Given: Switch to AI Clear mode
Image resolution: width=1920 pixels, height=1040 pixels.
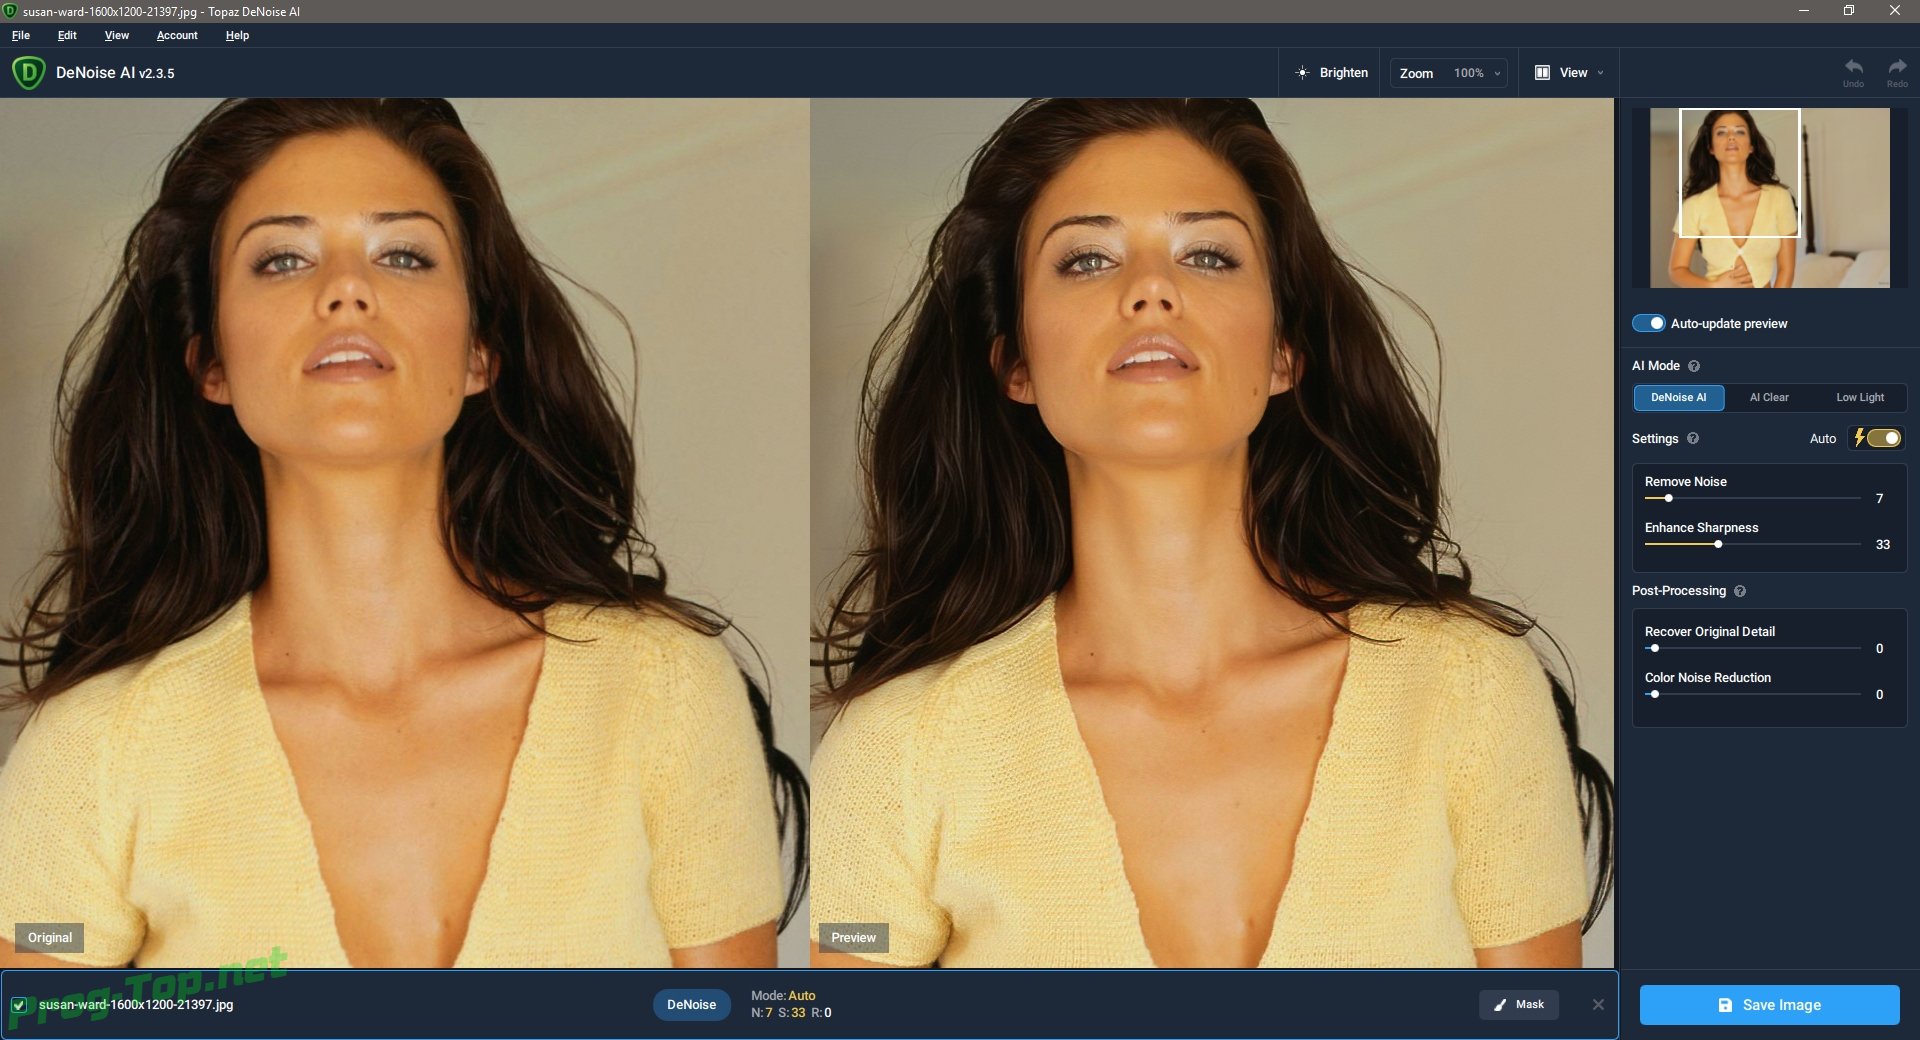Looking at the screenshot, I should (x=1769, y=398).
